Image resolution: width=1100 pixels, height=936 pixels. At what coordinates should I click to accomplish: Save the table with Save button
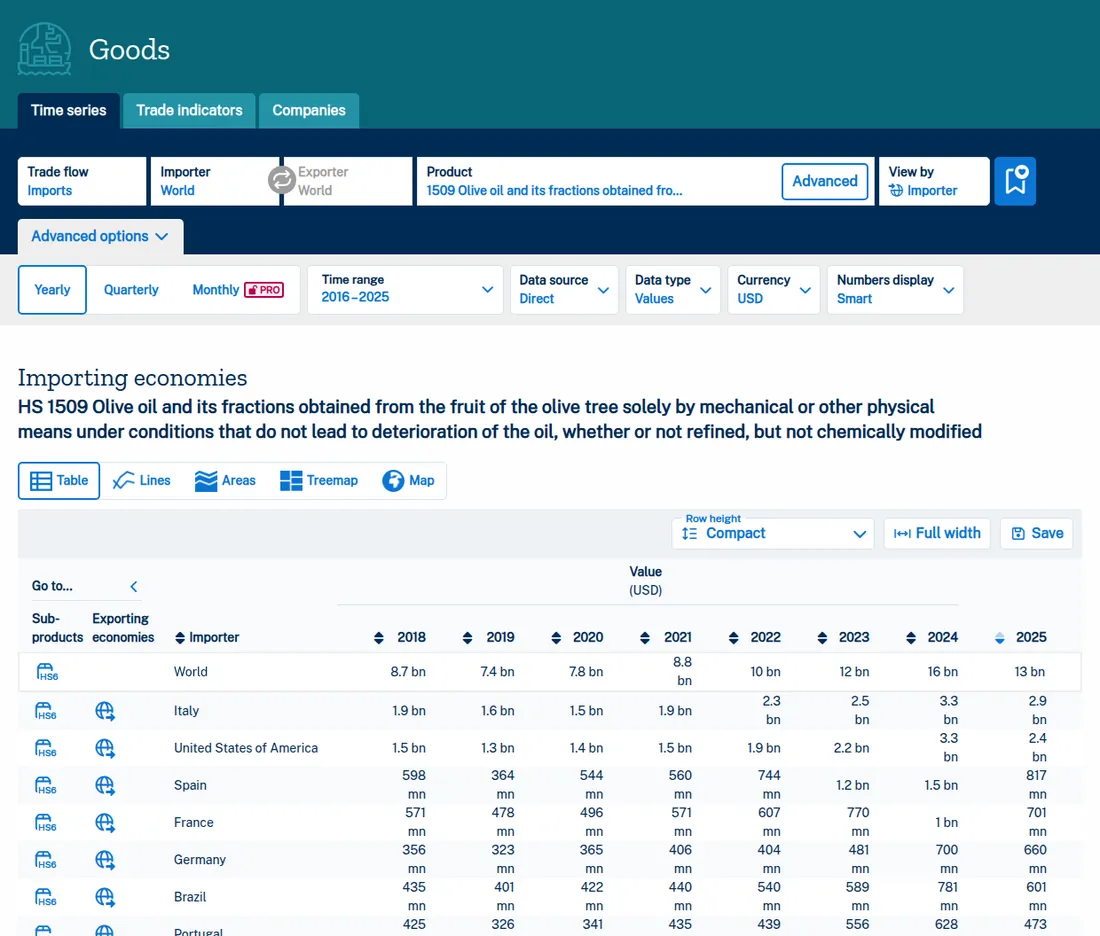(1037, 533)
